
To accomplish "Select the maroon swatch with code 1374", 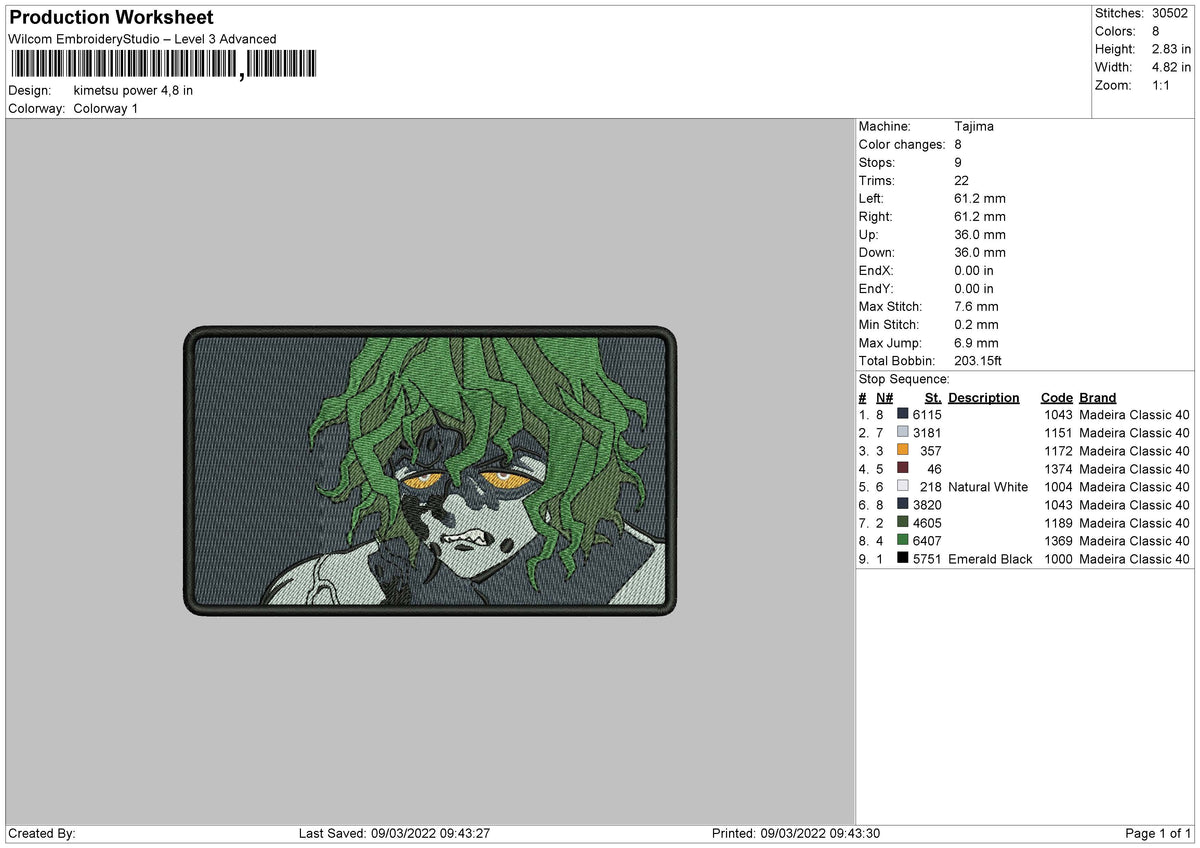I will (x=903, y=468).
